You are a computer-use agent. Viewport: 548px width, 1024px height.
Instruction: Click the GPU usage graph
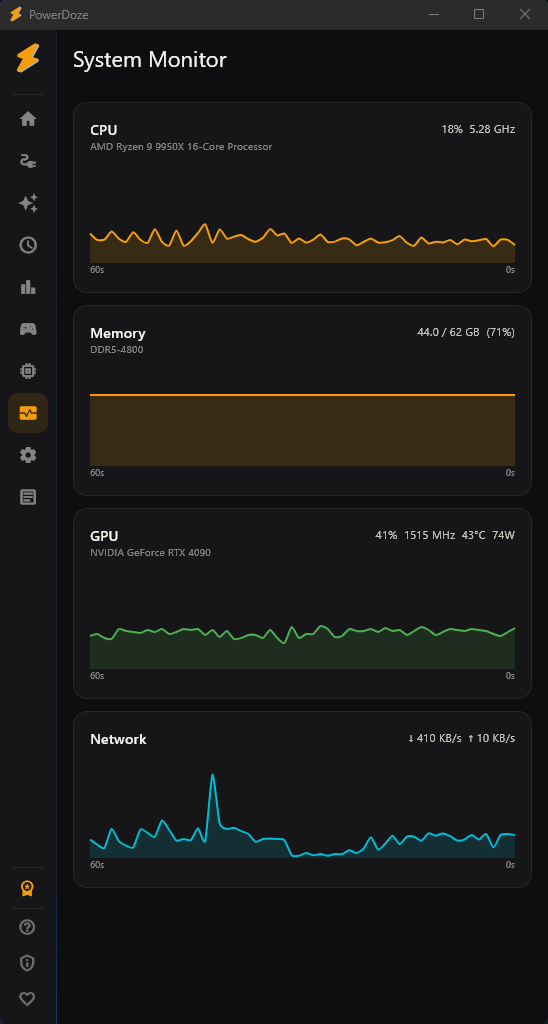[302, 647]
